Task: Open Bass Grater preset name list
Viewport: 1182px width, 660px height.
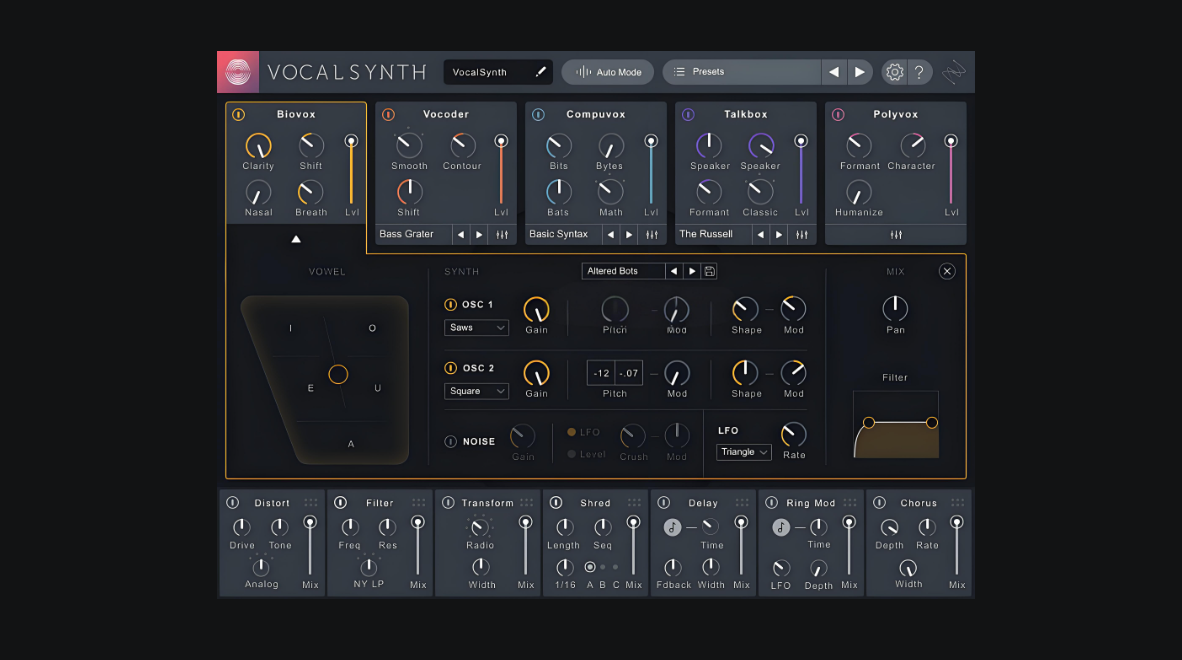Action: 413,234
